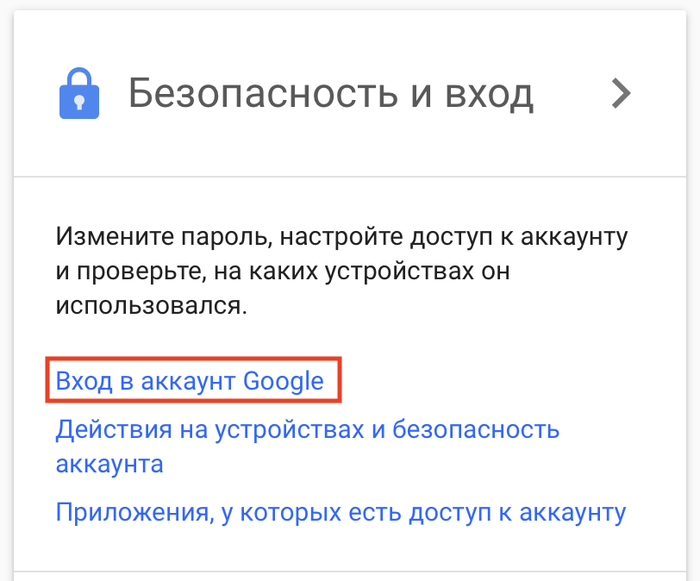Click the blue padlock icon
The width and height of the screenshot is (700, 581).
pyautogui.click(x=79, y=94)
